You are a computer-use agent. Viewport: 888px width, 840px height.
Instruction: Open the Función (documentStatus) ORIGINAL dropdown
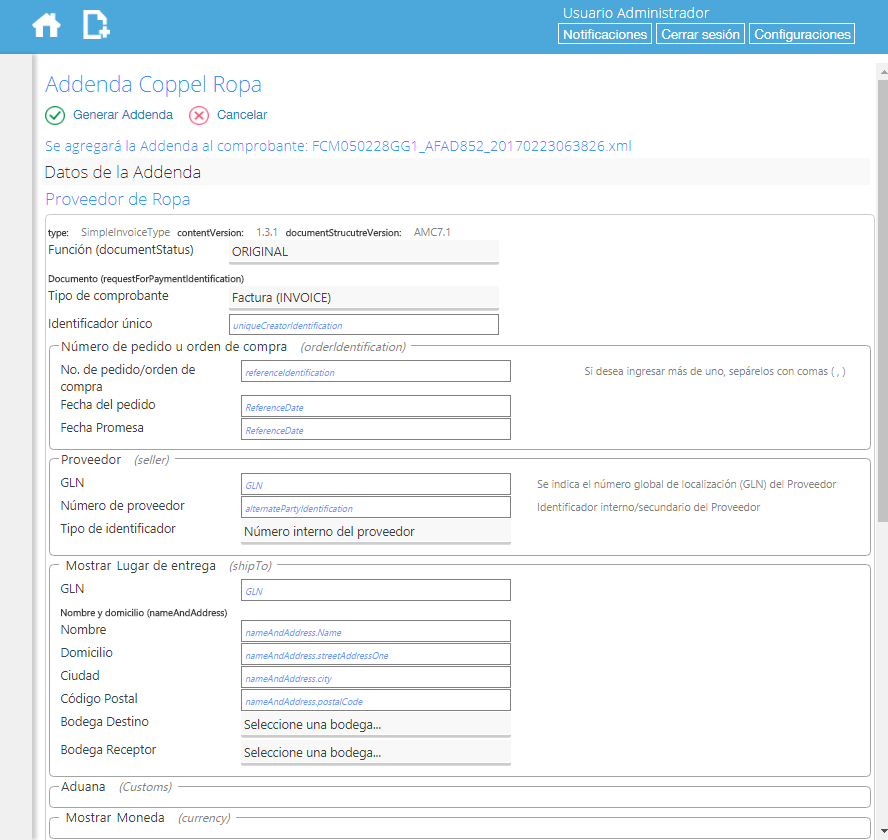364,252
